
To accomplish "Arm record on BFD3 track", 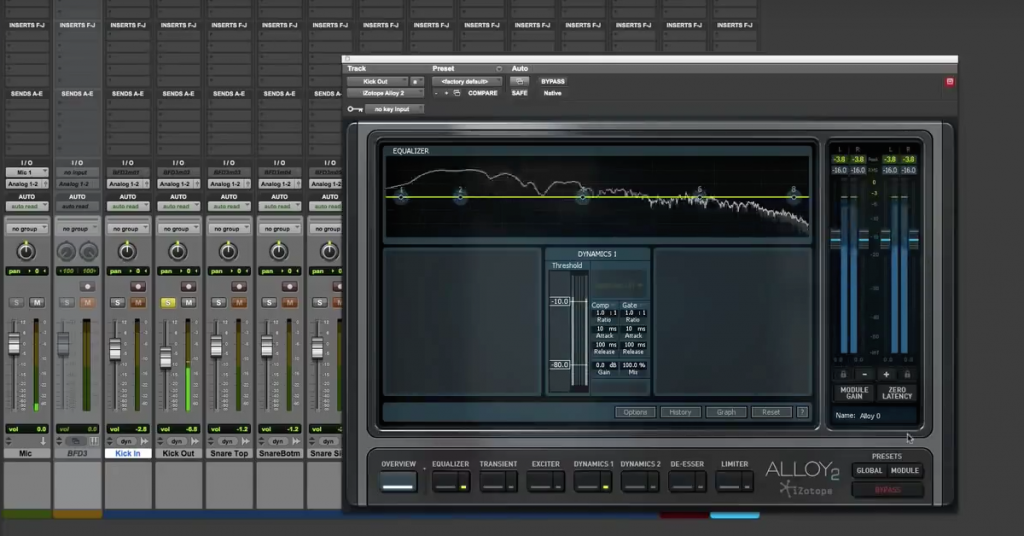I will pos(87,287).
